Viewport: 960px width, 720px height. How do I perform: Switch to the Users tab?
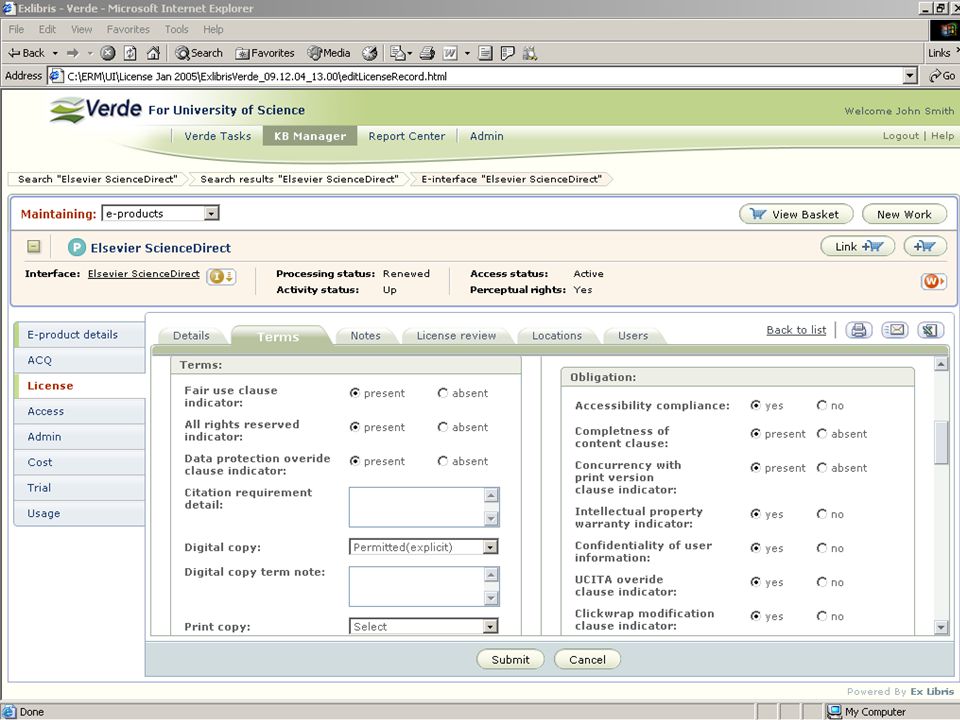[x=632, y=336]
